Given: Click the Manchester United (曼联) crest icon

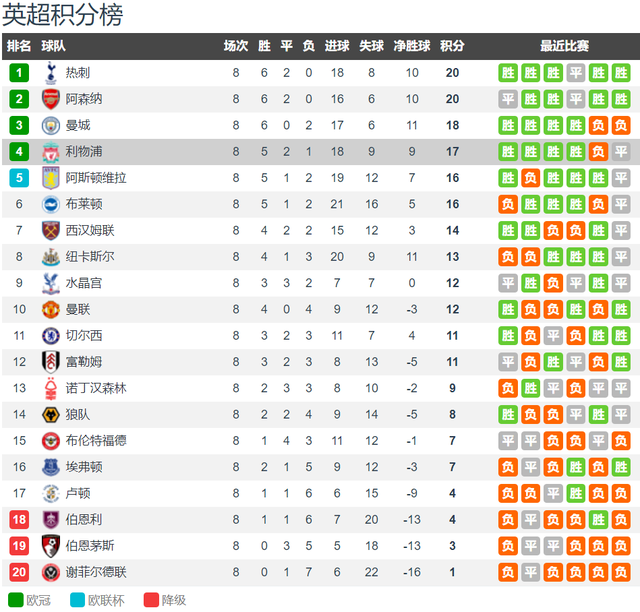Looking at the screenshot, I should click(x=50, y=309).
